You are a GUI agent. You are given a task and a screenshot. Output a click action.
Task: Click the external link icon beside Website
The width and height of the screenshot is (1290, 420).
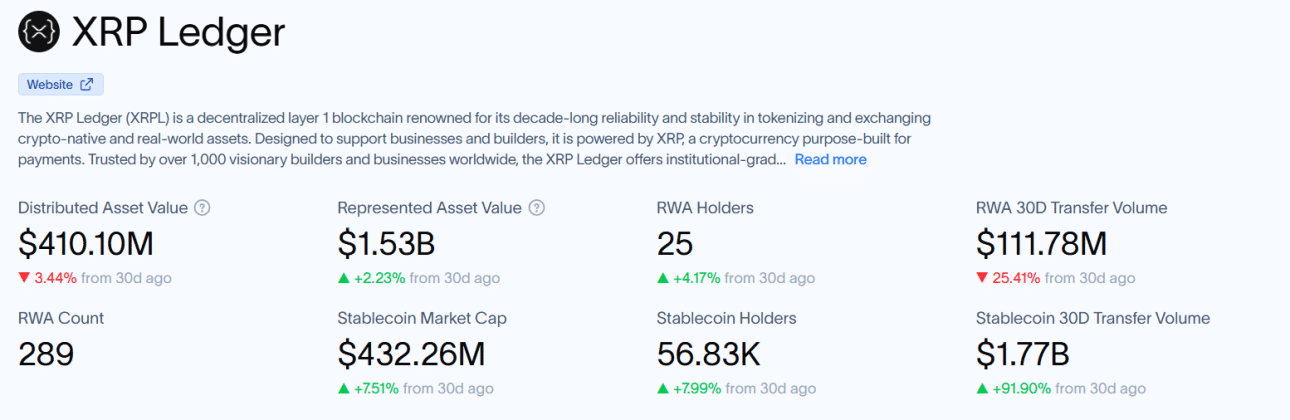87,85
